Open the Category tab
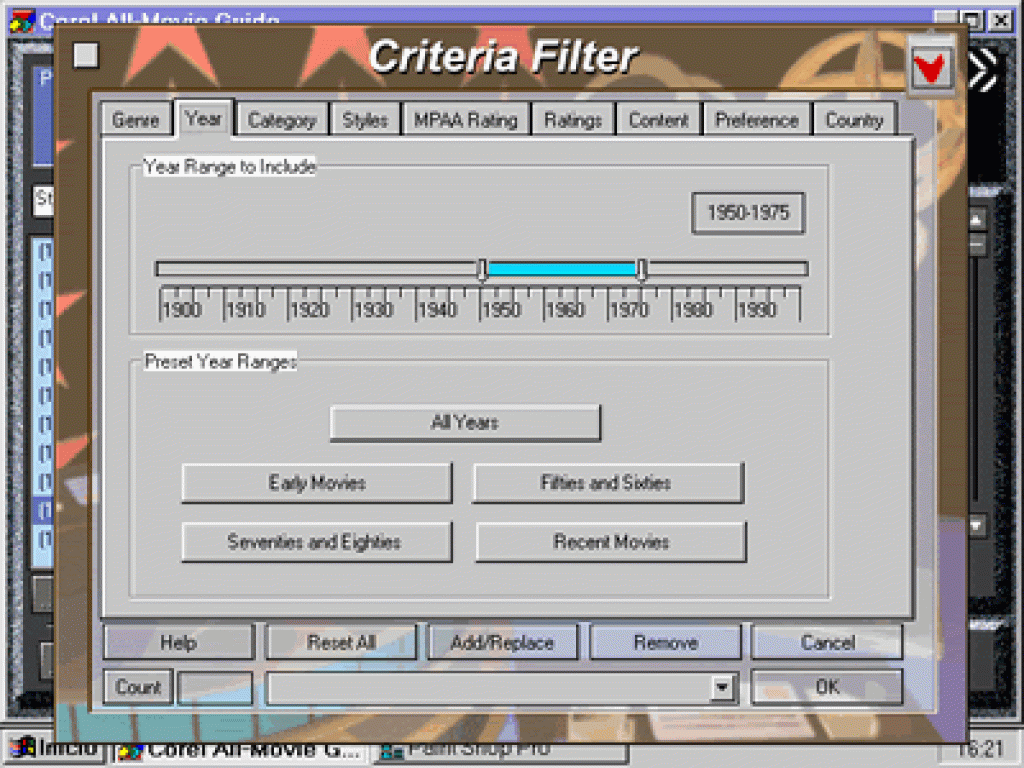This screenshot has height=768, width=1024. (281, 120)
